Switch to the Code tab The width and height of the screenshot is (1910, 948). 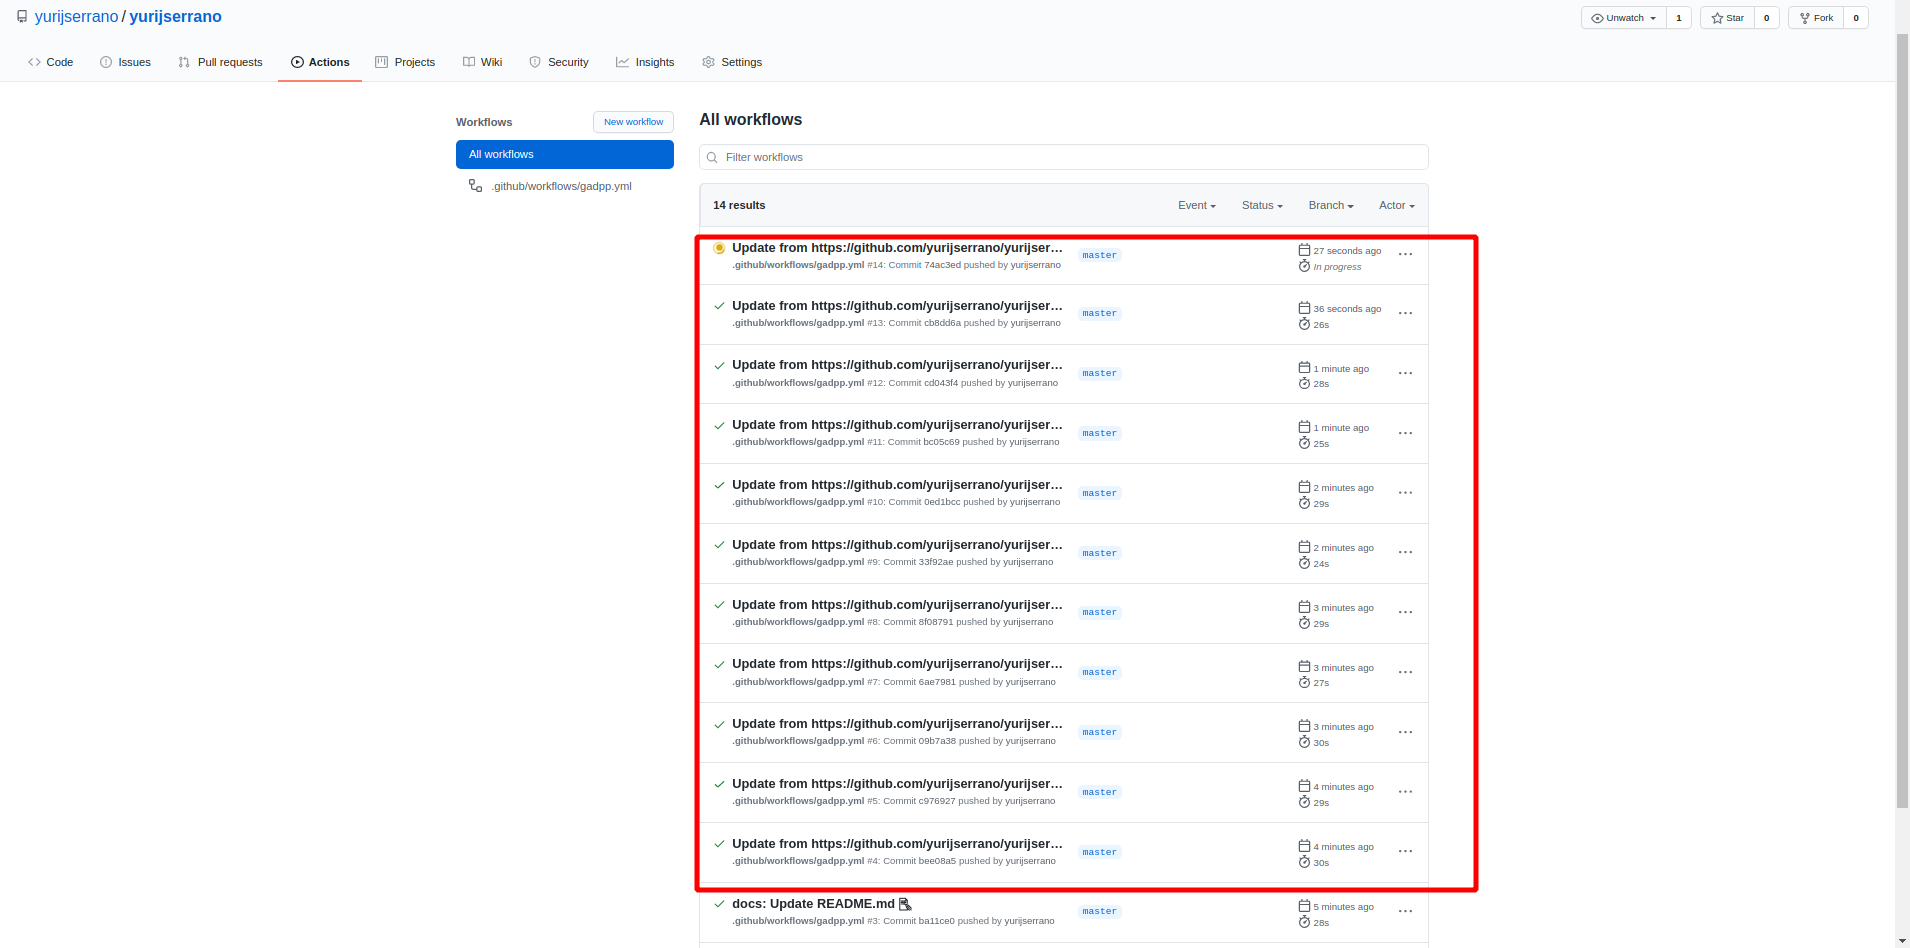click(51, 62)
